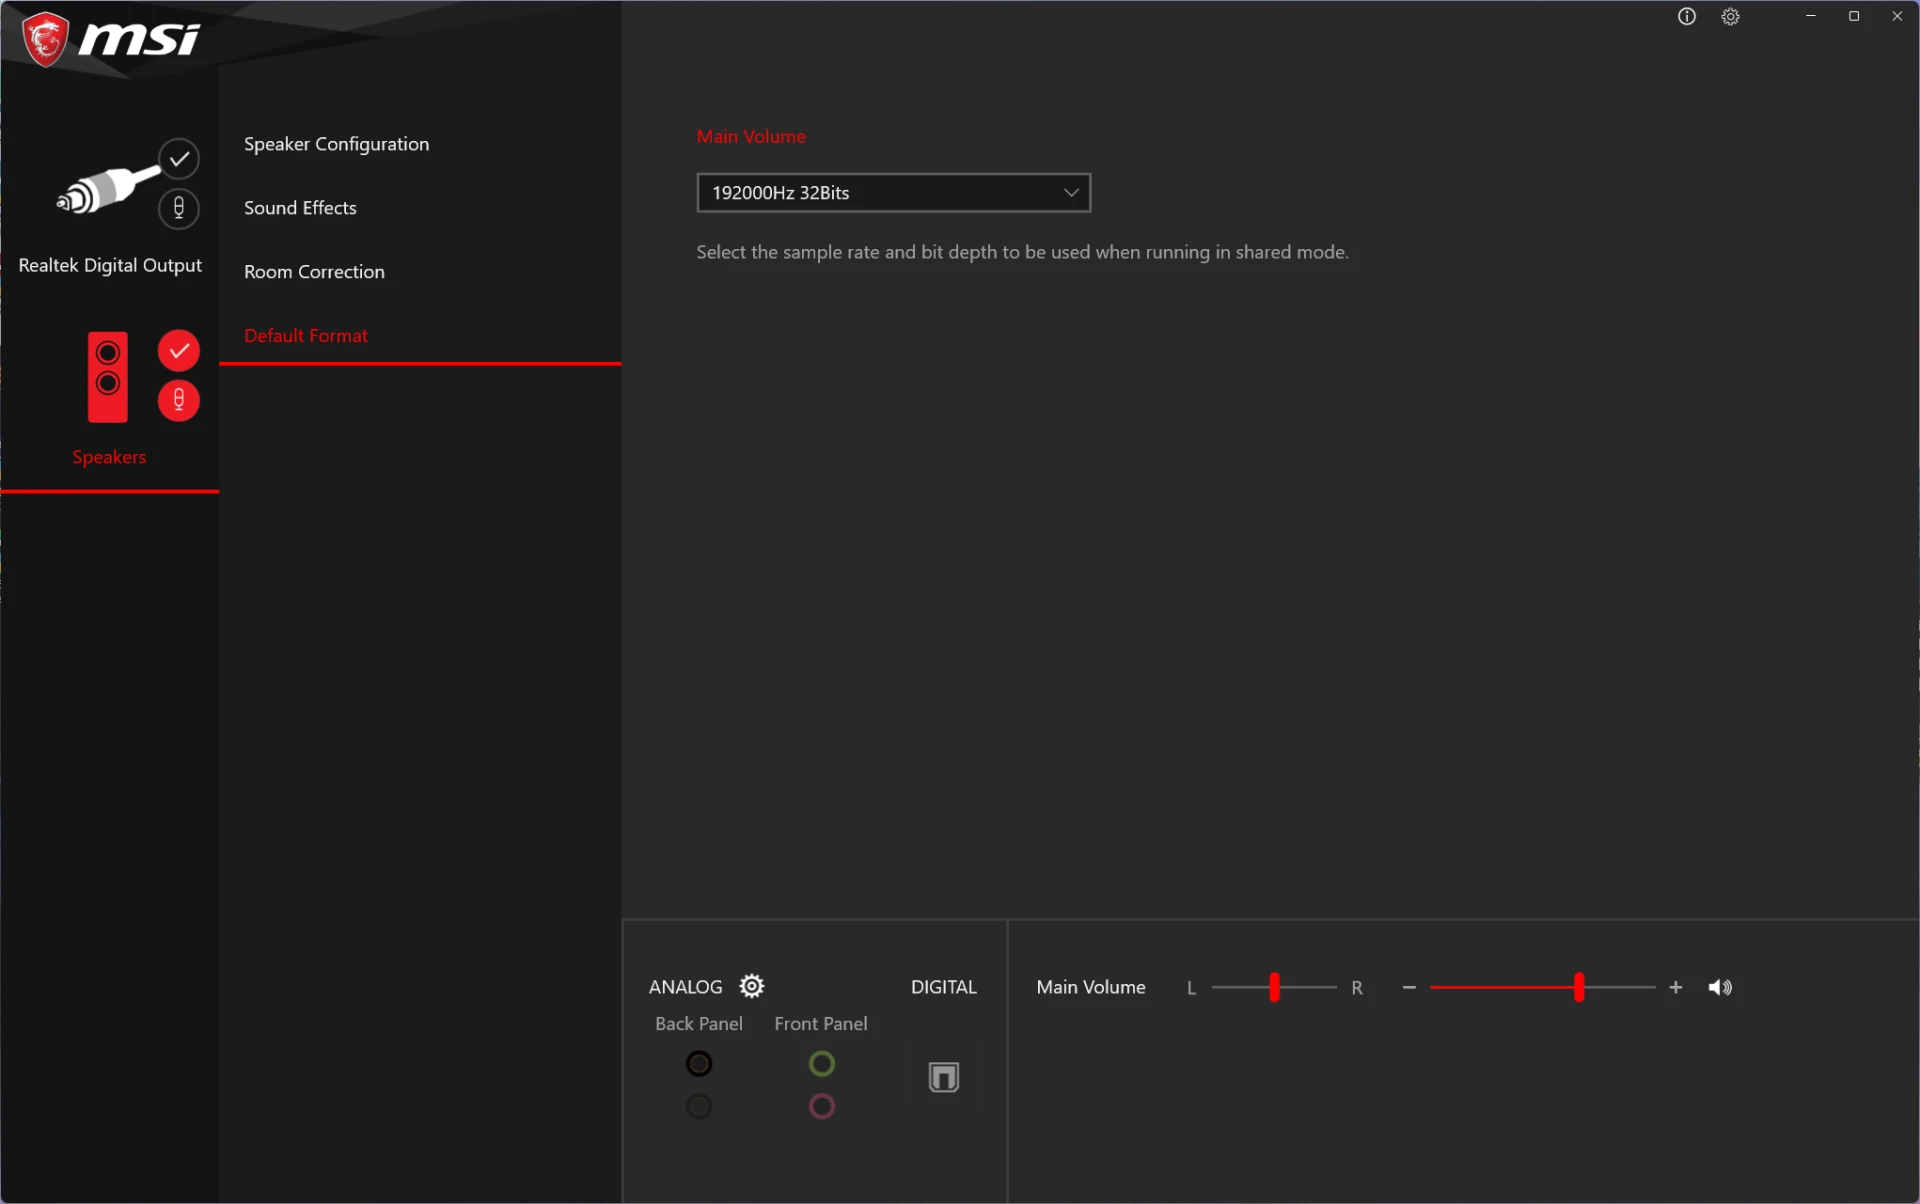The image size is (1920, 1204).
Task: Click the green Front Panel jack
Action: tap(822, 1063)
